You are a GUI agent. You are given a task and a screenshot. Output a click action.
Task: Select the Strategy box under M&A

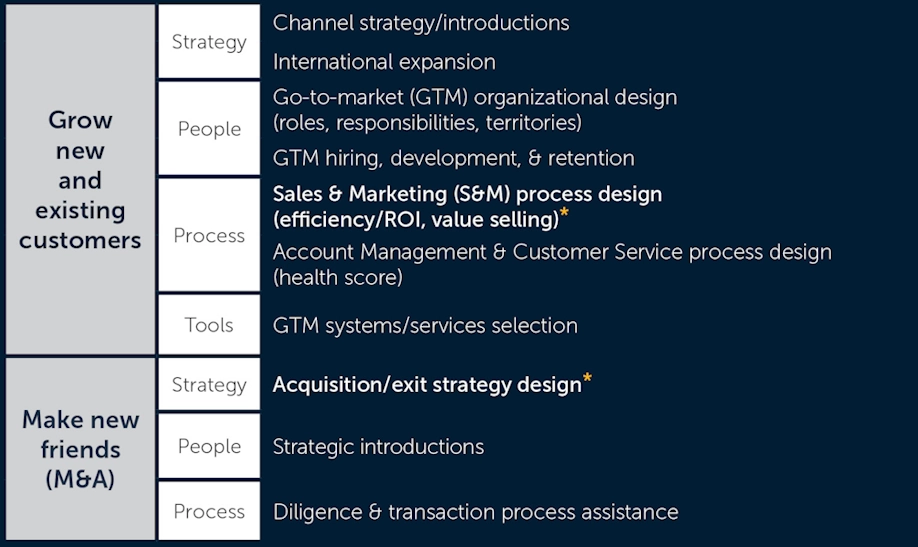click(209, 385)
